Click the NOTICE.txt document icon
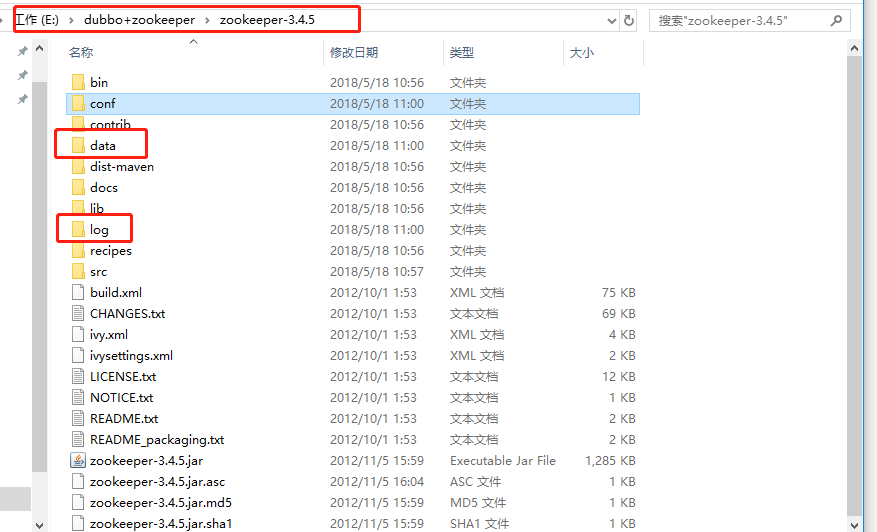This screenshot has height=532, width=877. point(78,397)
